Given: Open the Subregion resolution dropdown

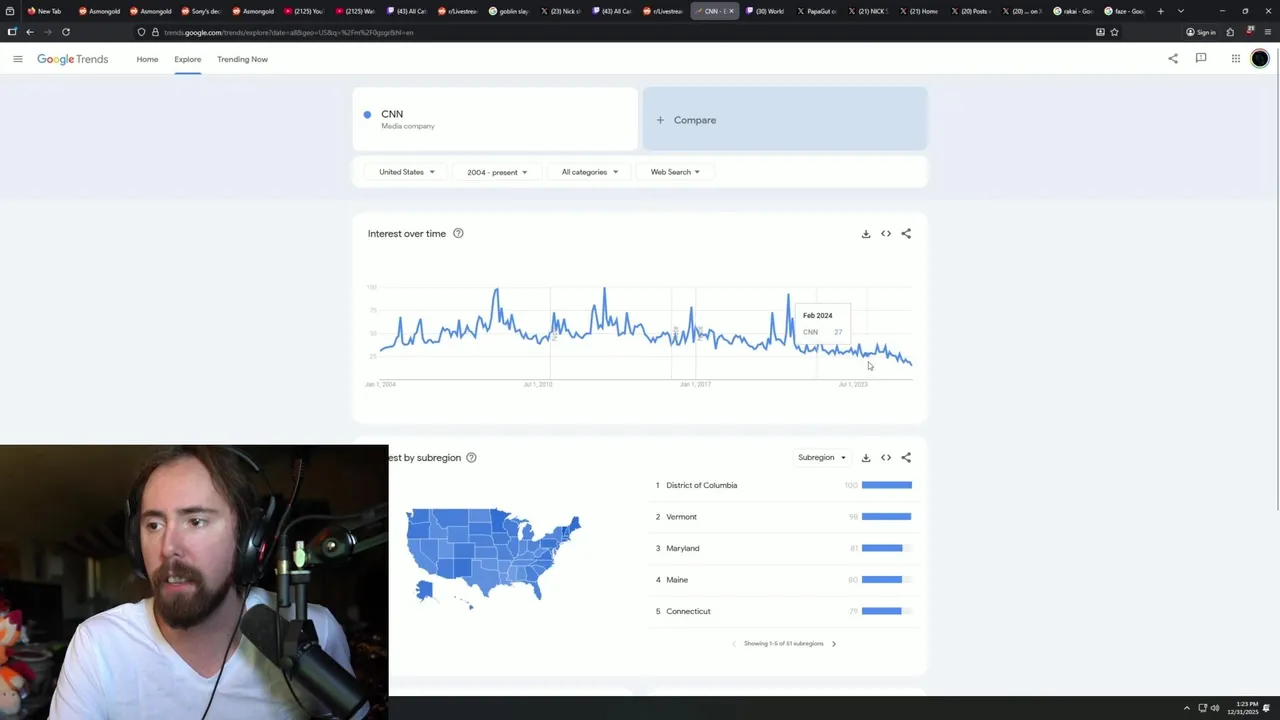Looking at the screenshot, I should (822, 457).
